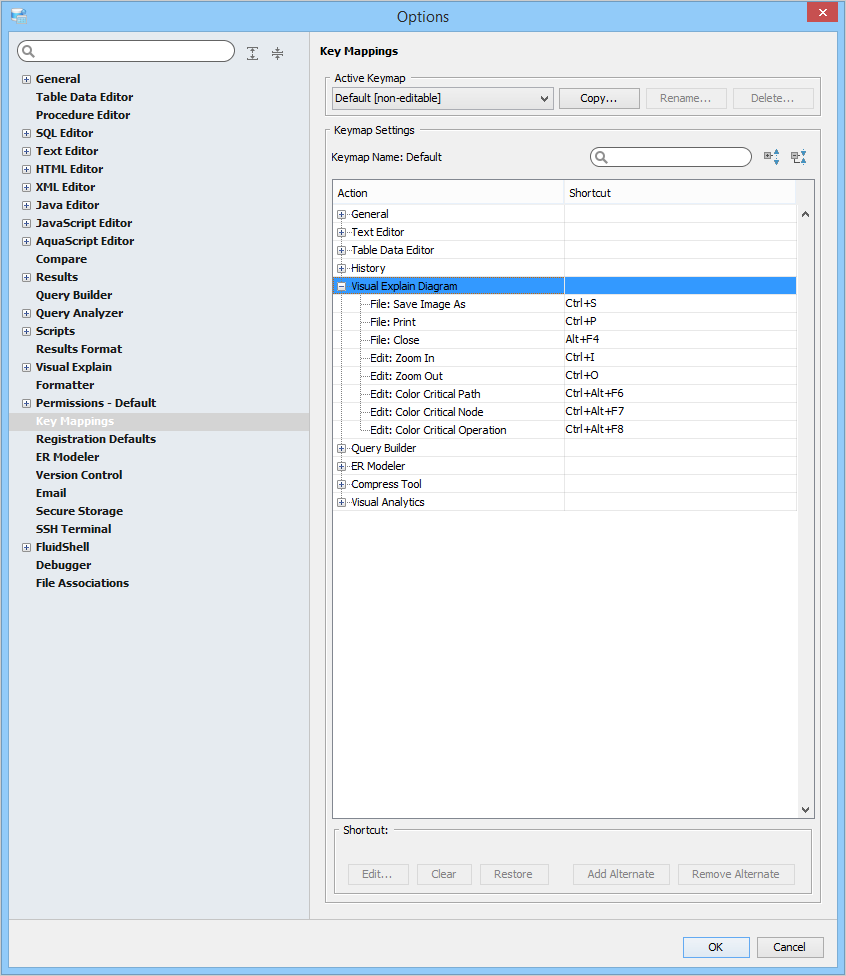Click OK to confirm options
This screenshot has width=846, height=976.
coord(716,947)
